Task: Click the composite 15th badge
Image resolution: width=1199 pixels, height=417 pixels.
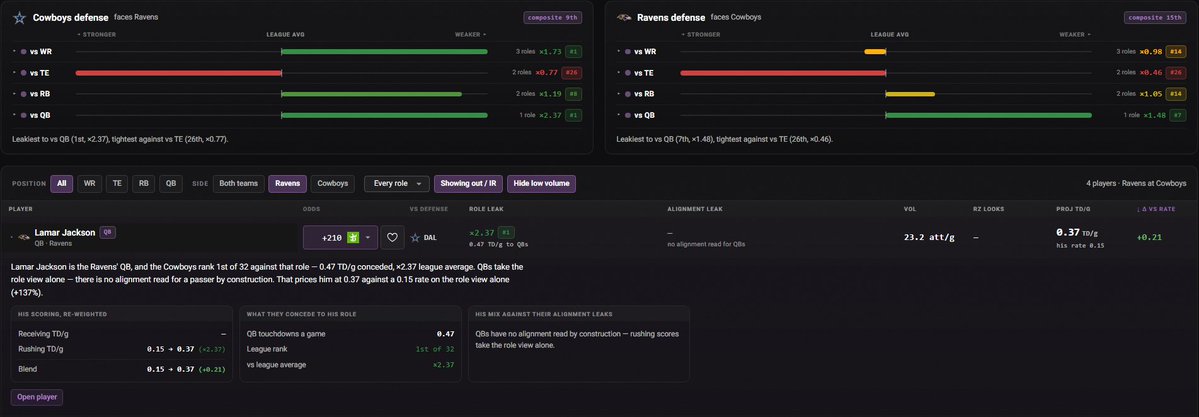Action: pyautogui.click(x=1155, y=17)
